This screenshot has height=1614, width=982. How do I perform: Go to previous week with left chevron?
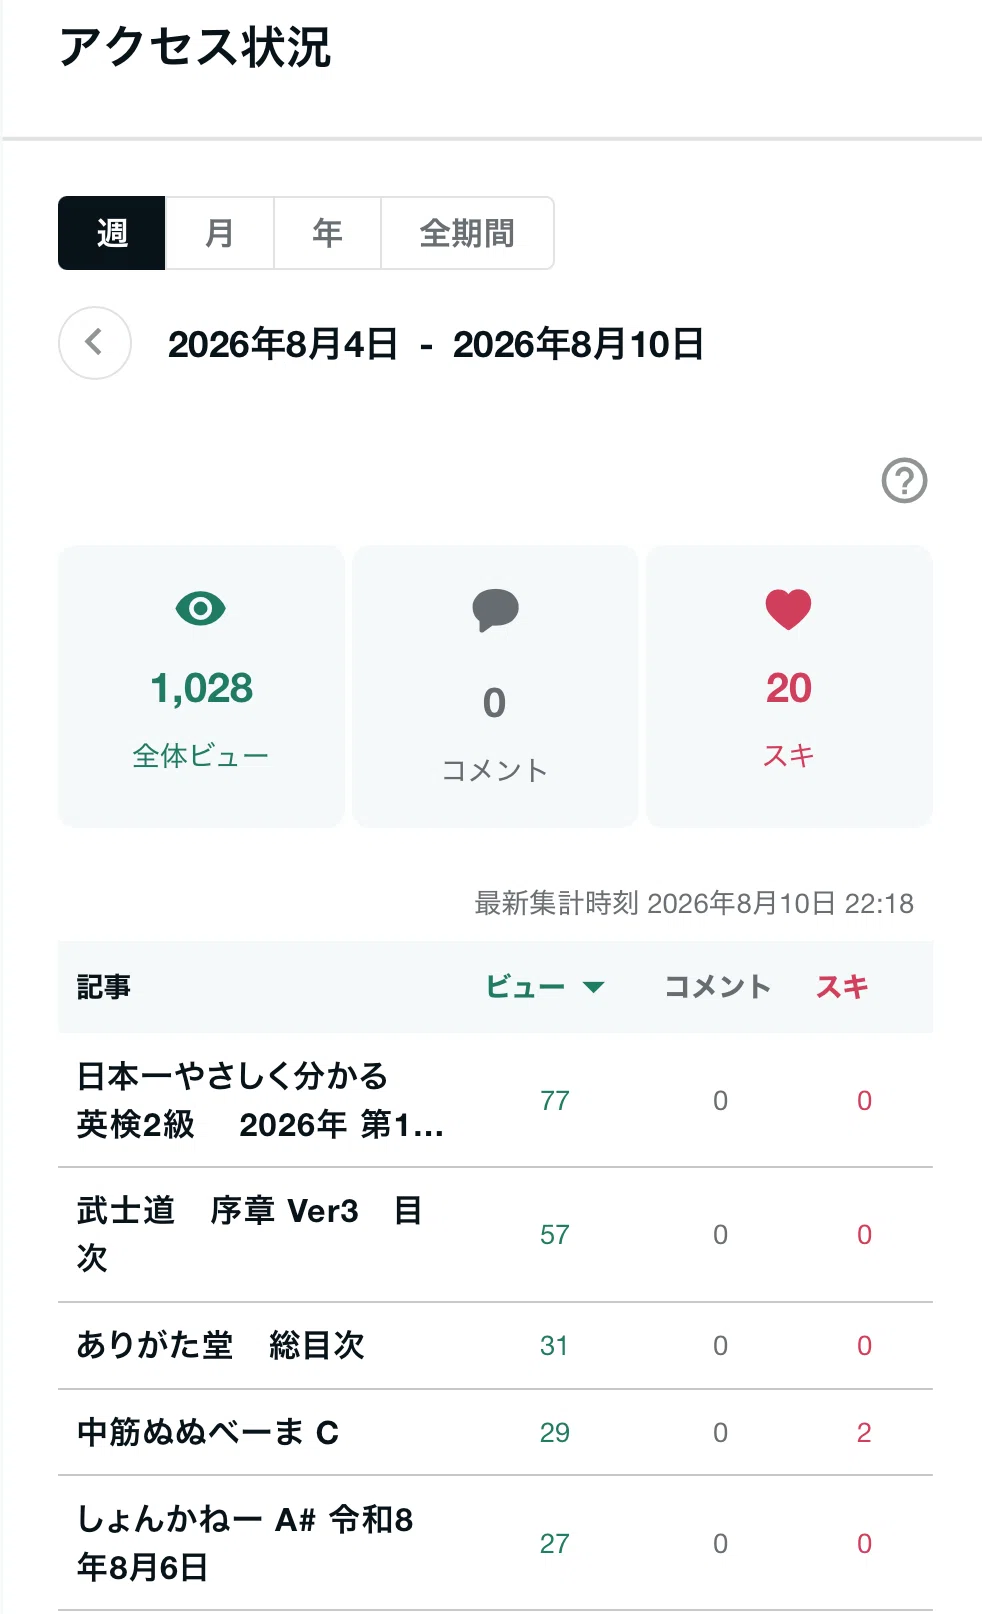[95, 343]
